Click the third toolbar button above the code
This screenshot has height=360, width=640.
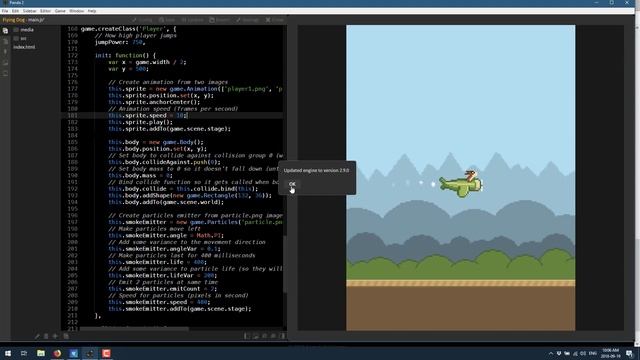[192, 20]
